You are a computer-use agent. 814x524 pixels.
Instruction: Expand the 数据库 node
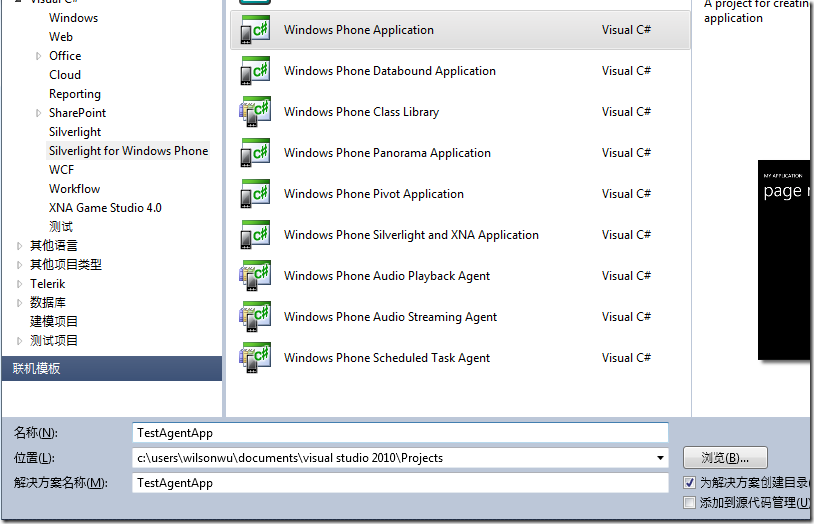pos(19,303)
